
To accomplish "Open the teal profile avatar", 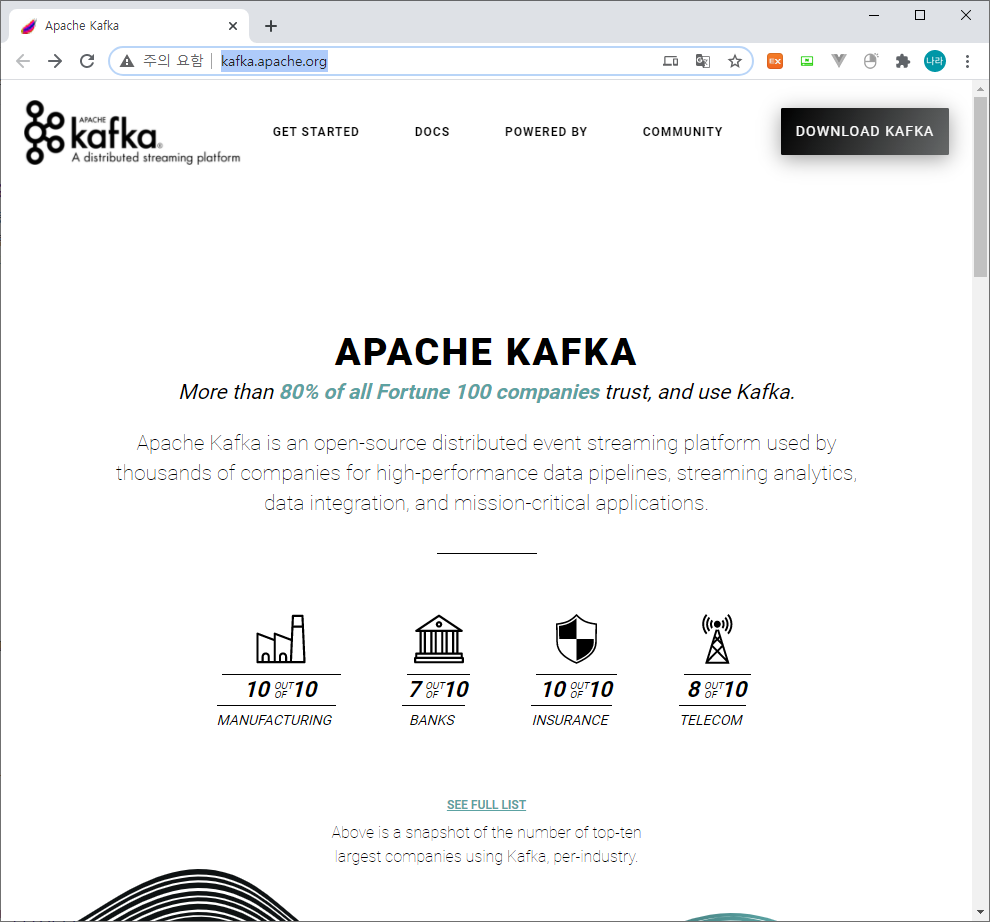I will coord(935,61).
